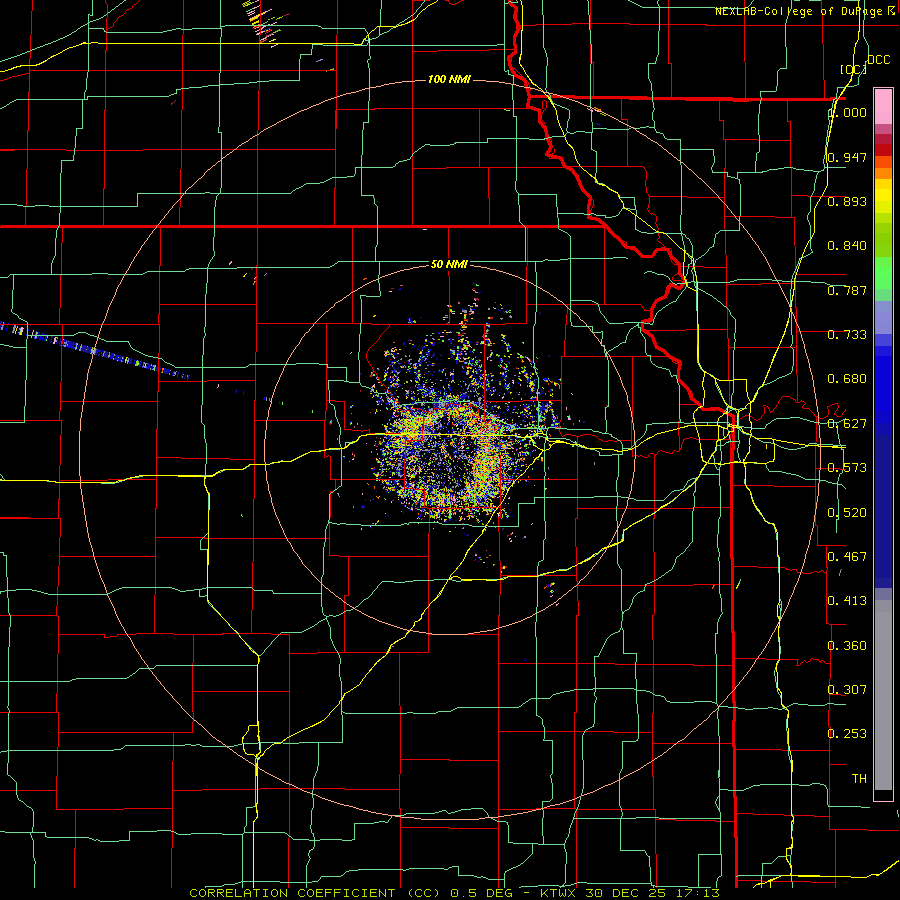900x900 pixels.
Task: Click the 0.467 scale value
Action: pos(847,557)
